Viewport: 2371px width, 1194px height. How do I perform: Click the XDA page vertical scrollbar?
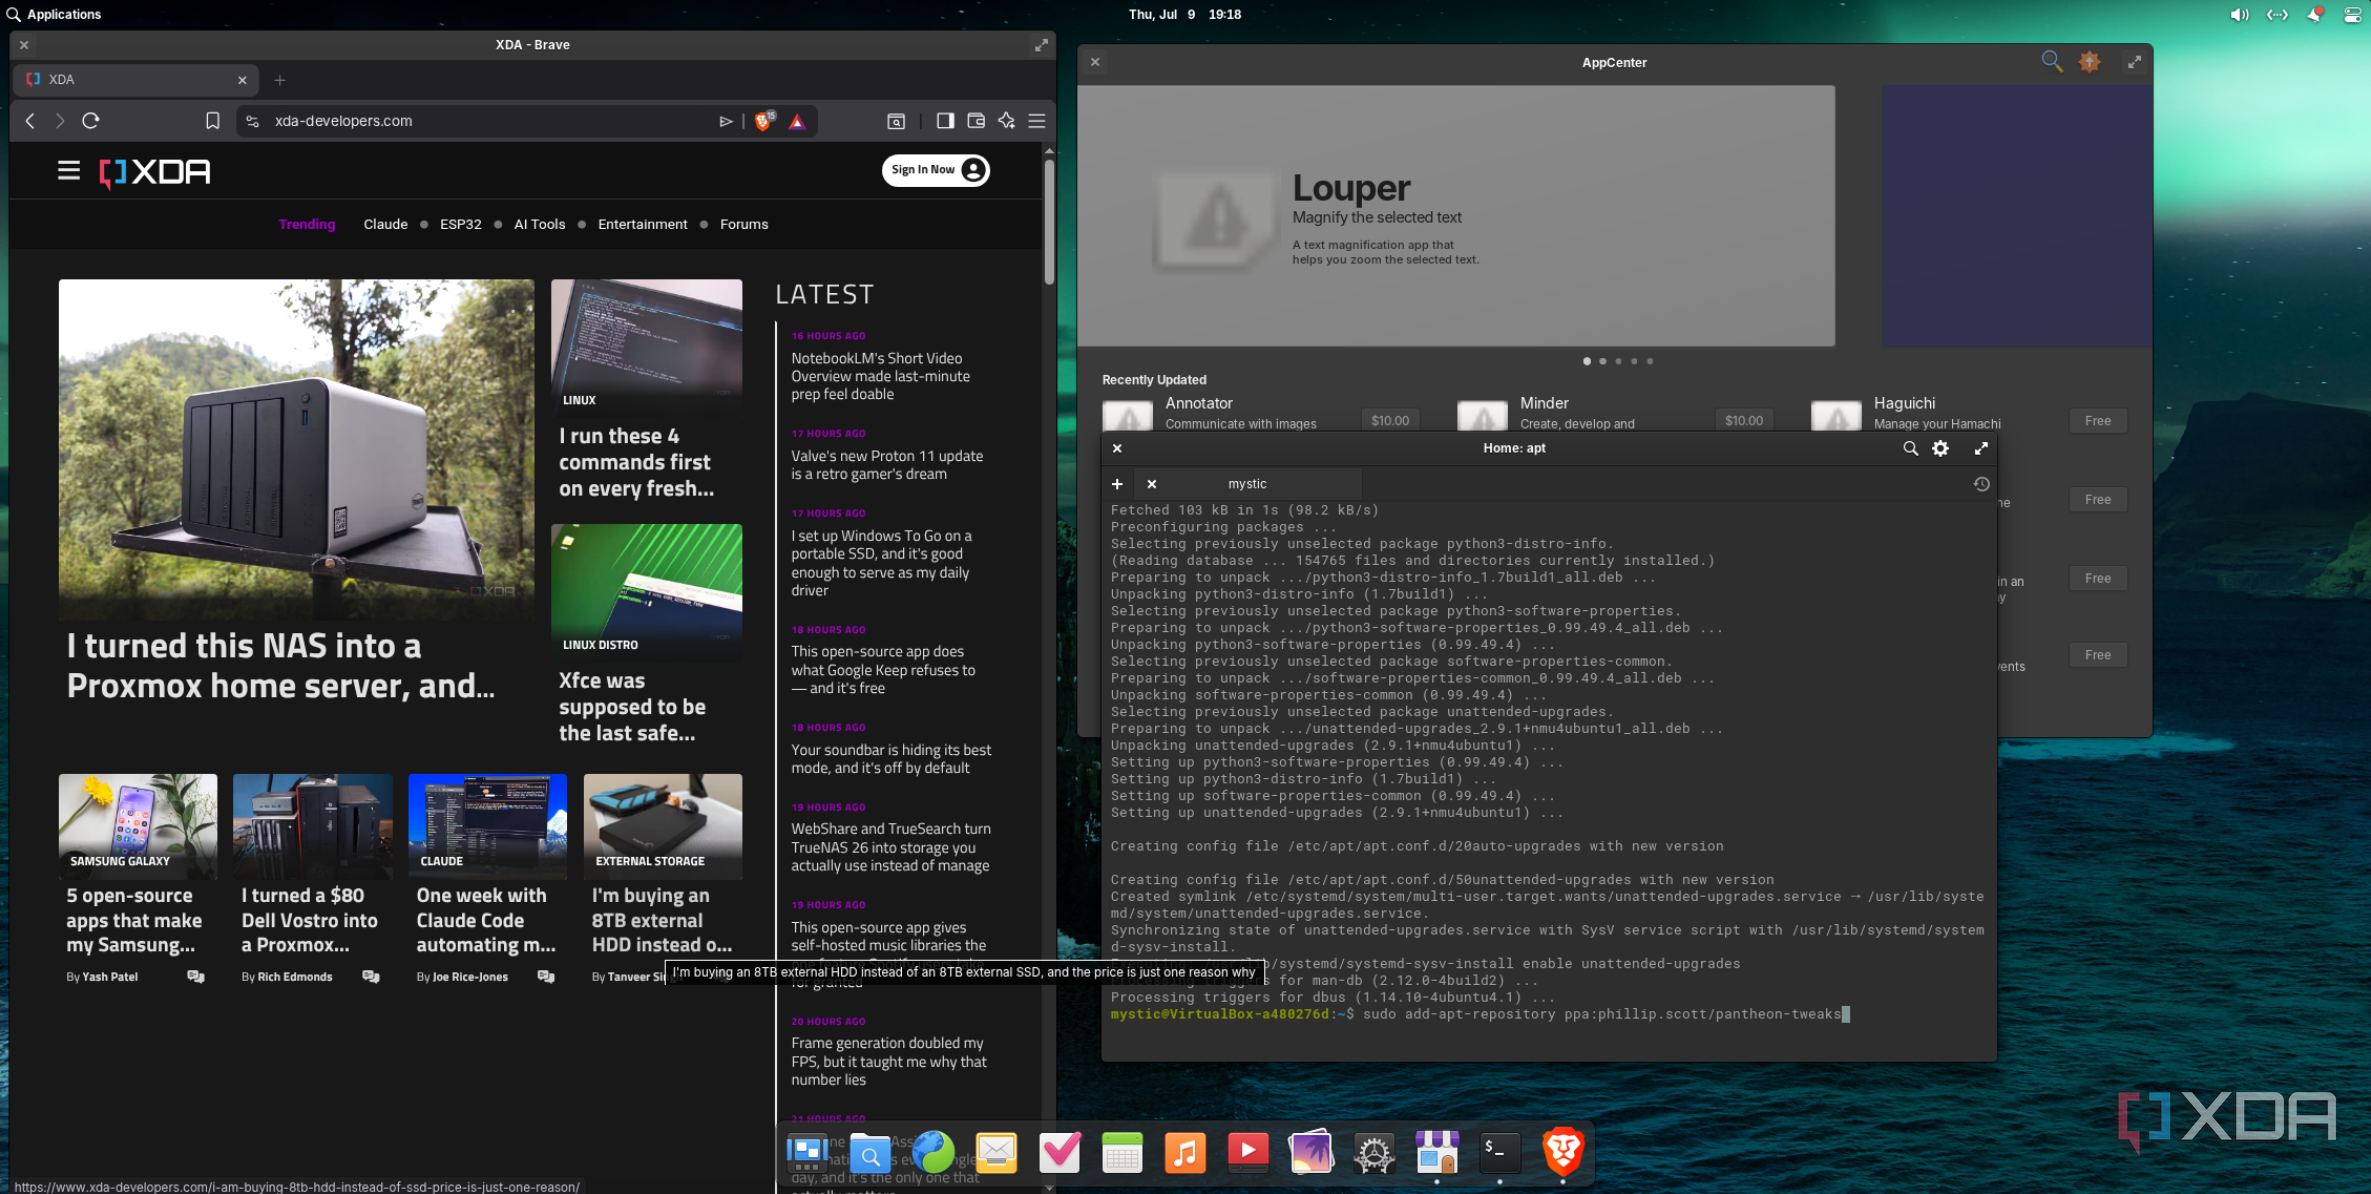pos(1049,222)
